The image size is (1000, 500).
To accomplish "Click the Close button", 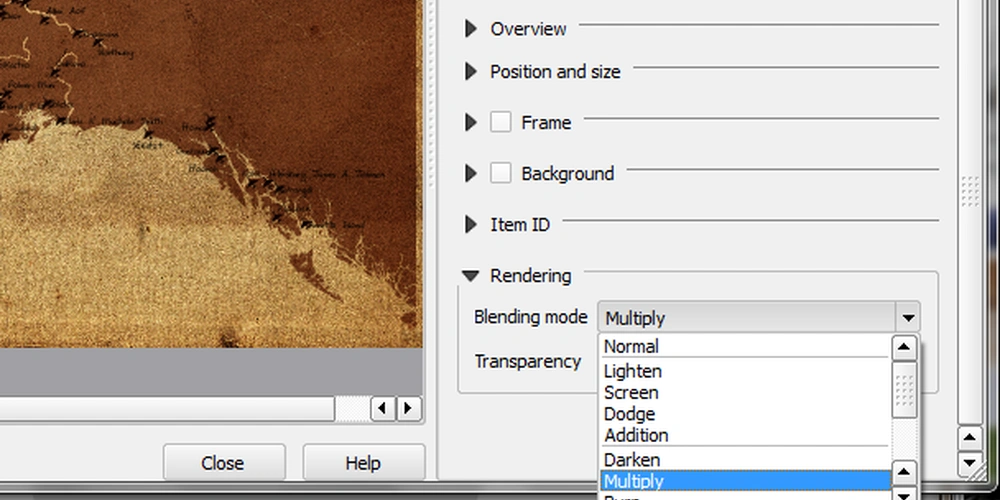I will [224, 463].
